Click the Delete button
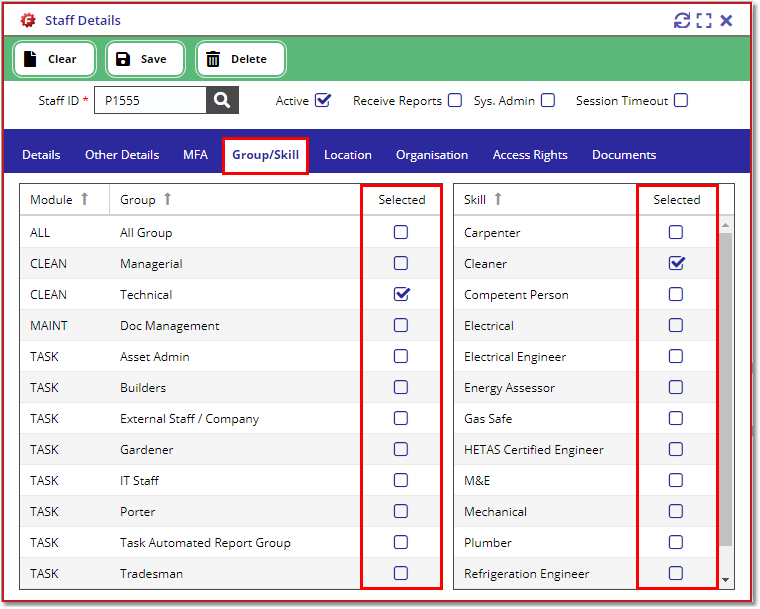This screenshot has width=760, height=609. coord(240,59)
